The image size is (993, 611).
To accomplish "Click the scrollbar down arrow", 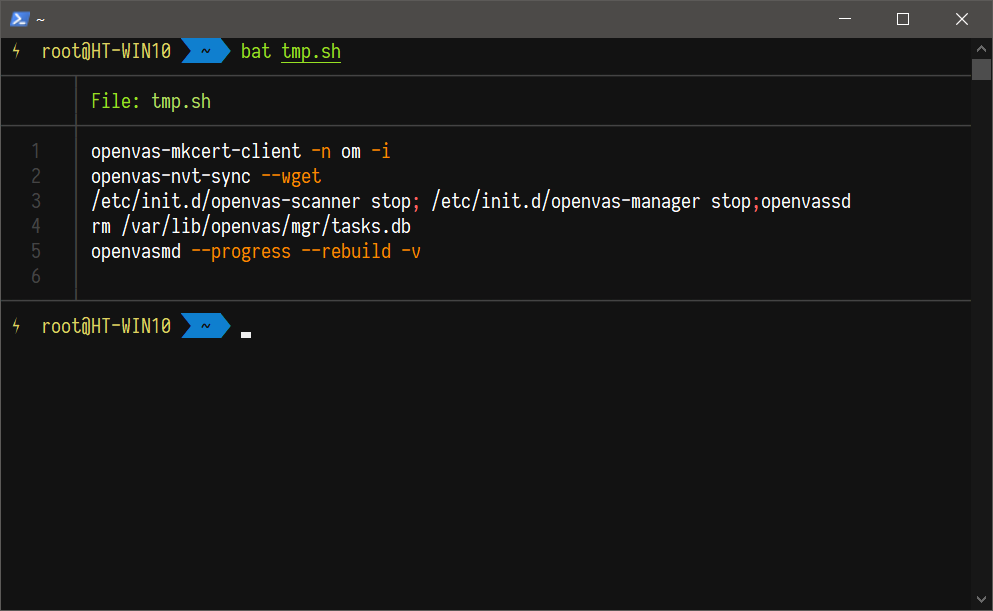I will coord(981,600).
